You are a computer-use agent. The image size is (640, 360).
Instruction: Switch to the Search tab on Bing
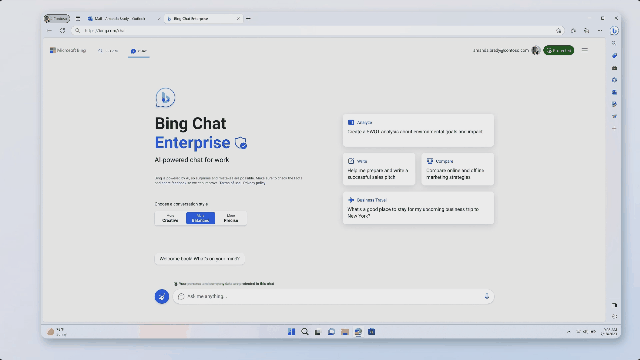click(108, 51)
